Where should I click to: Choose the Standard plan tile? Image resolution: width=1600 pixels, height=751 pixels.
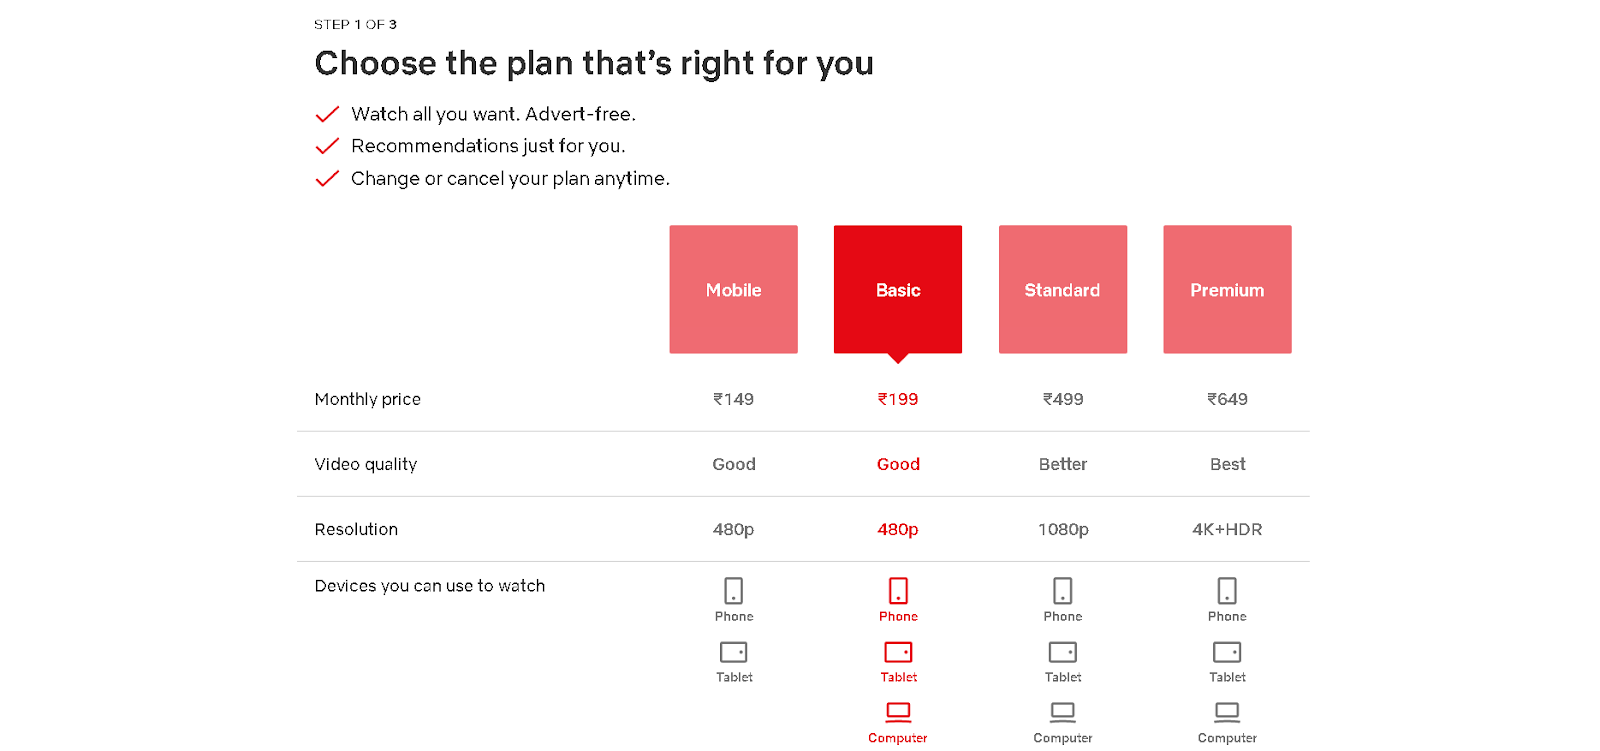coord(1062,289)
